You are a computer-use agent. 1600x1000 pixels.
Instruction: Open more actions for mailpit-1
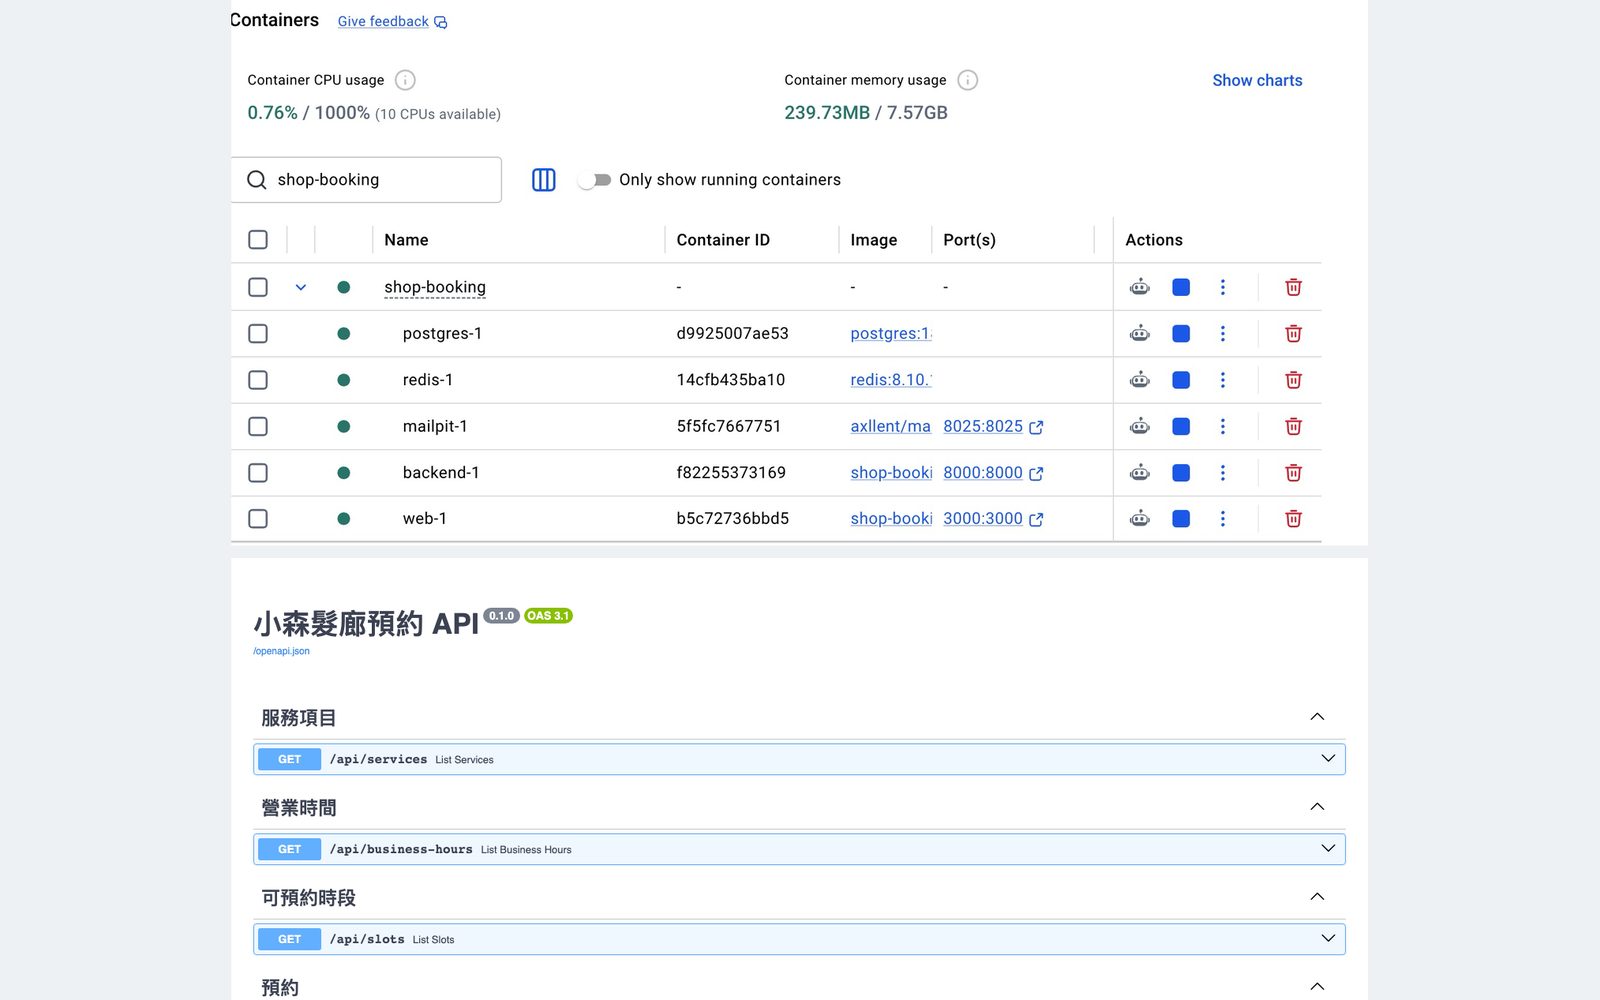pyautogui.click(x=1222, y=426)
